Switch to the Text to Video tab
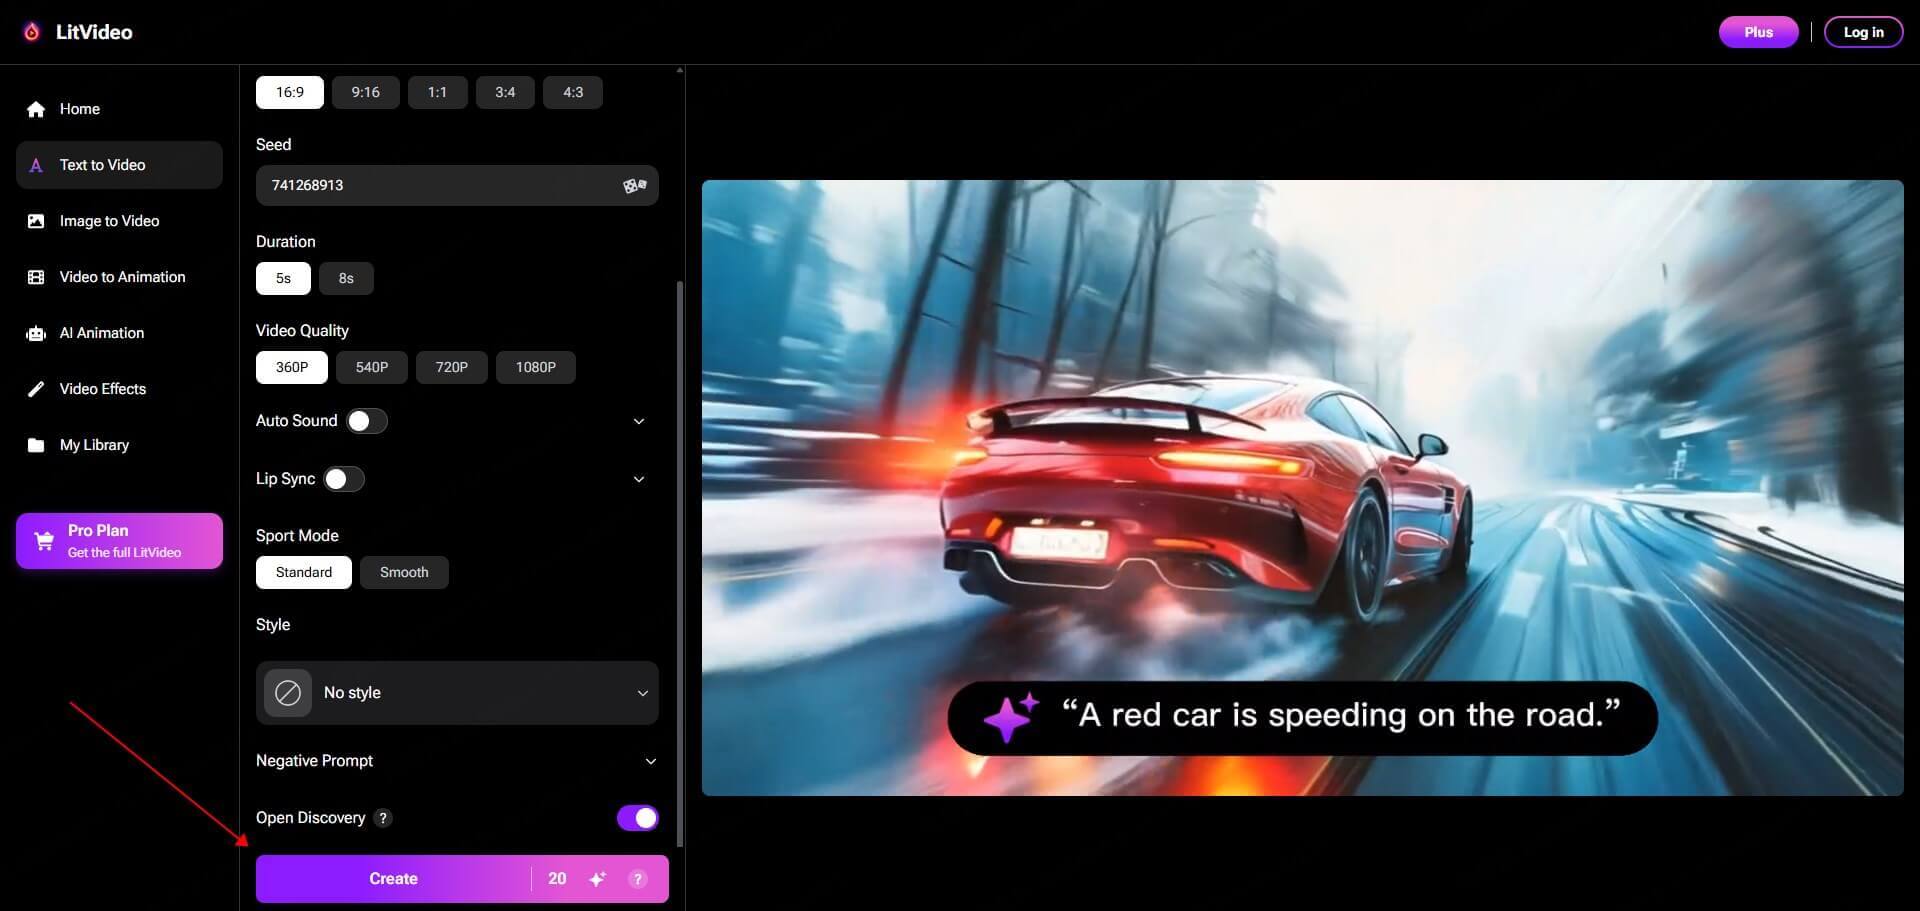This screenshot has width=1920, height=911. click(x=101, y=165)
